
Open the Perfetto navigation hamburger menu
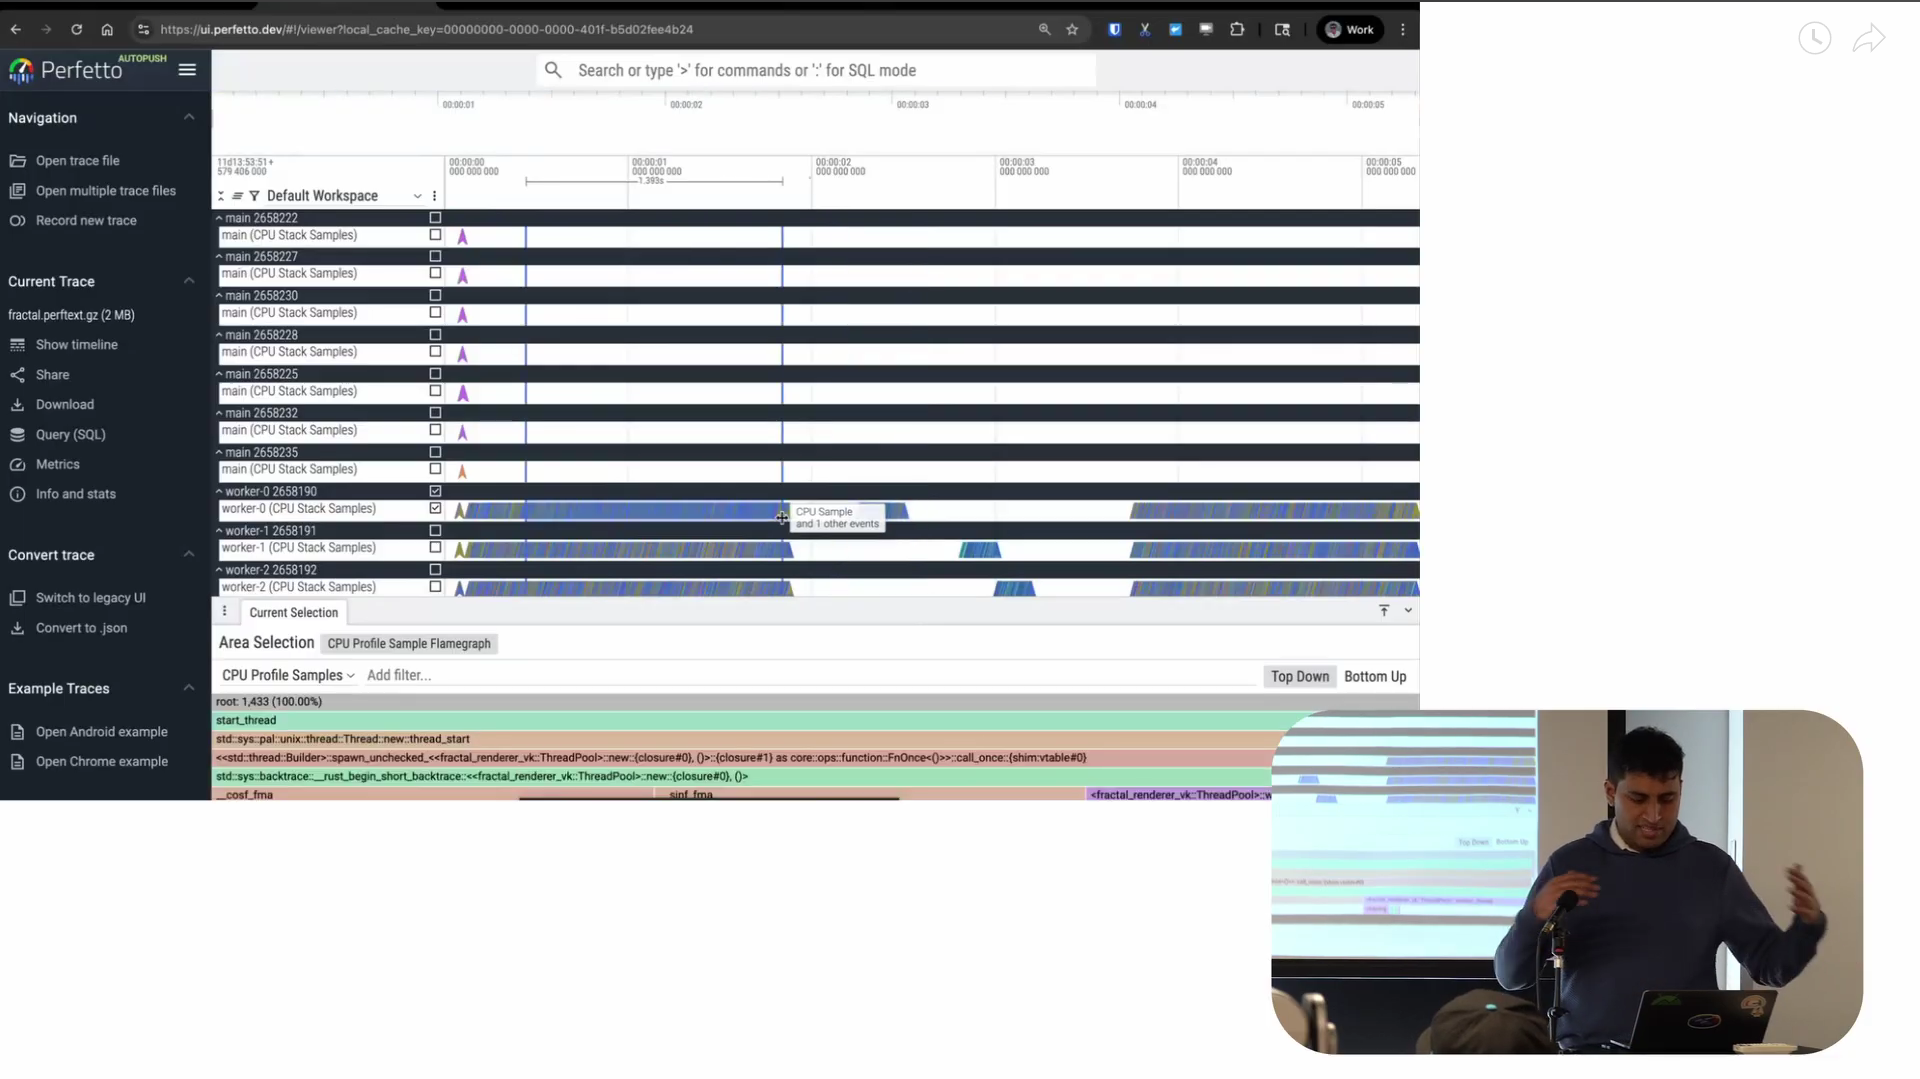coord(186,70)
